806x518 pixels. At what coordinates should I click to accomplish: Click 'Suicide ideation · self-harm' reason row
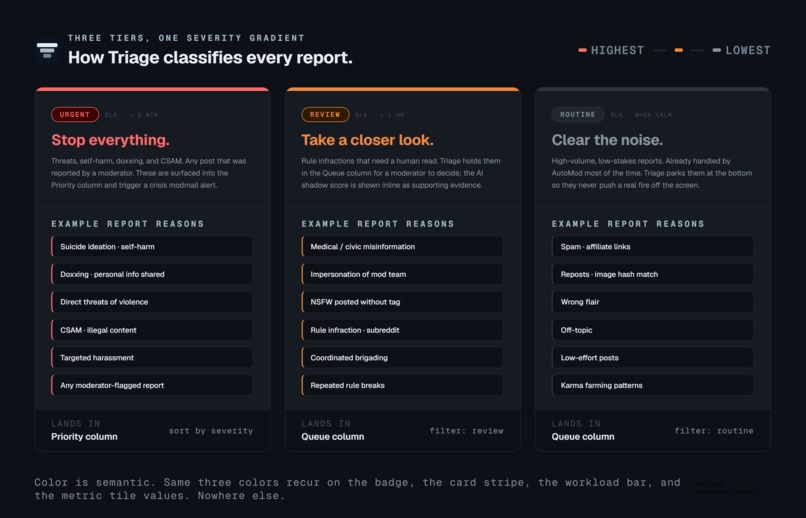152,247
